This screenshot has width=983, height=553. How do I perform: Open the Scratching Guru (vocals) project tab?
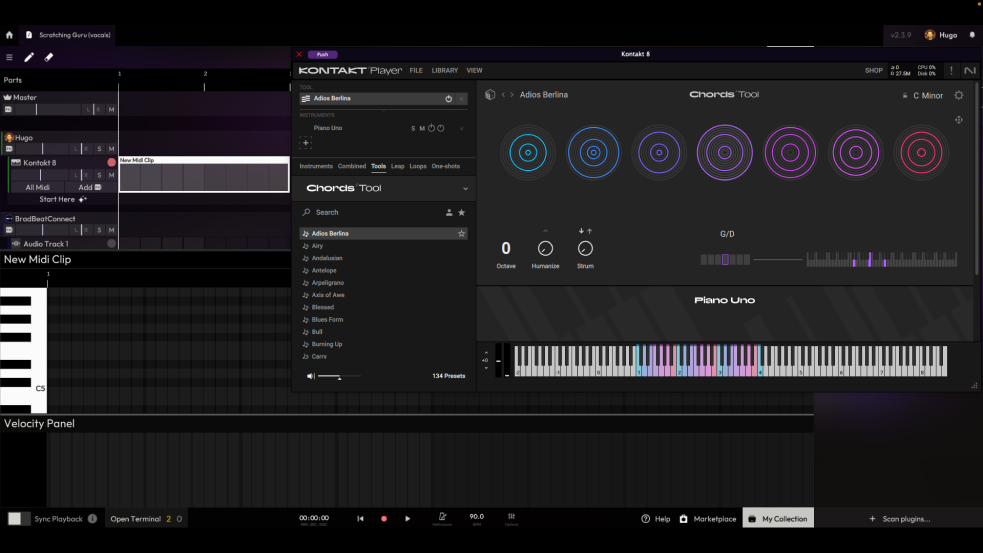68,35
